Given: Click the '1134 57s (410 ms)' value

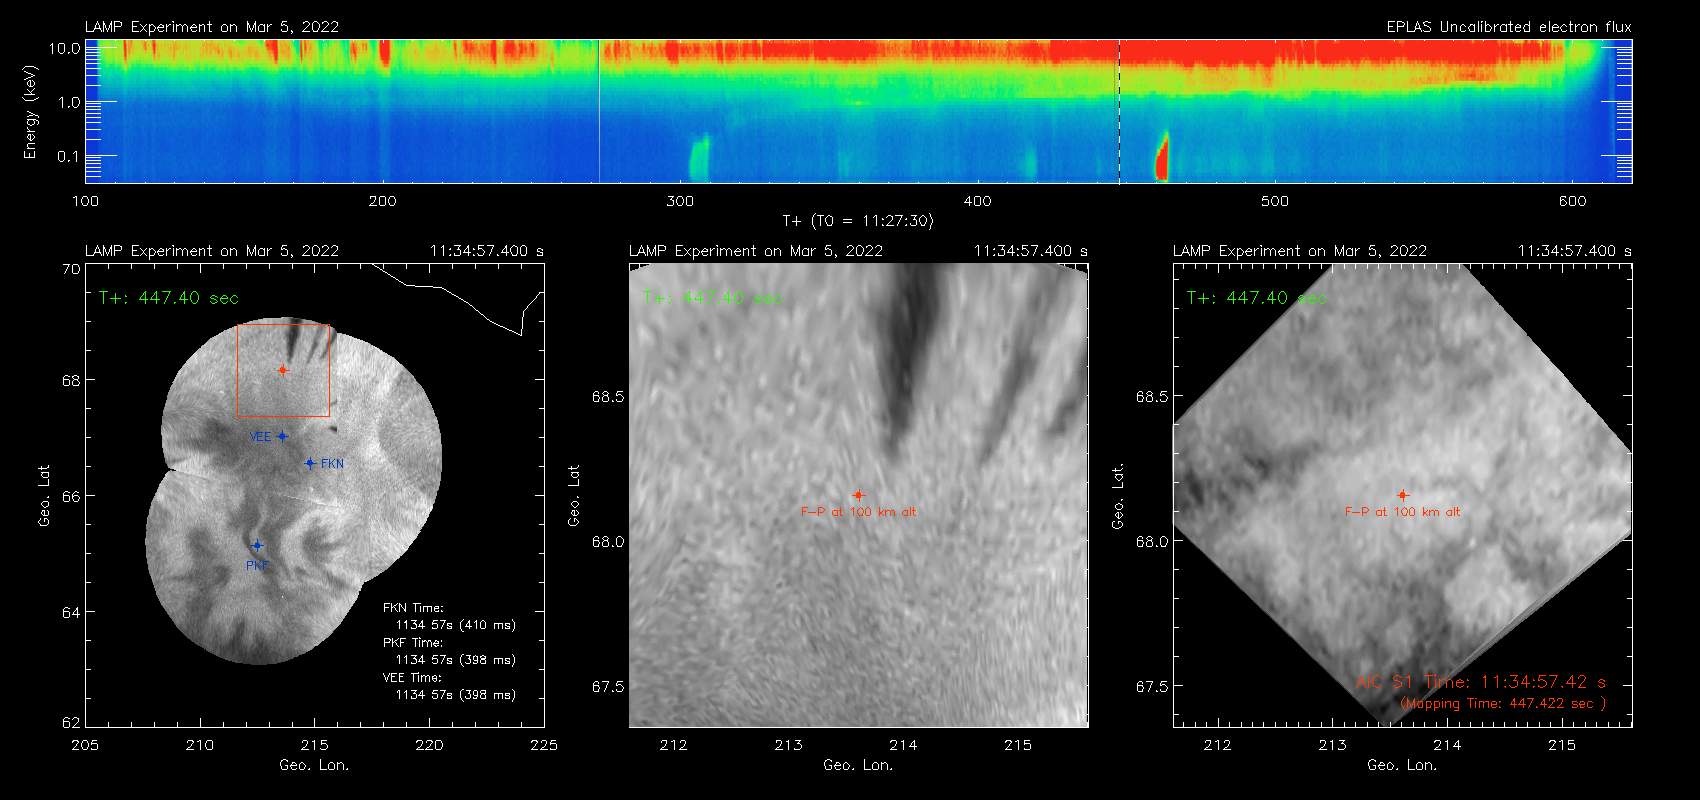Looking at the screenshot, I should pyautogui.click(x=456, y=625).
